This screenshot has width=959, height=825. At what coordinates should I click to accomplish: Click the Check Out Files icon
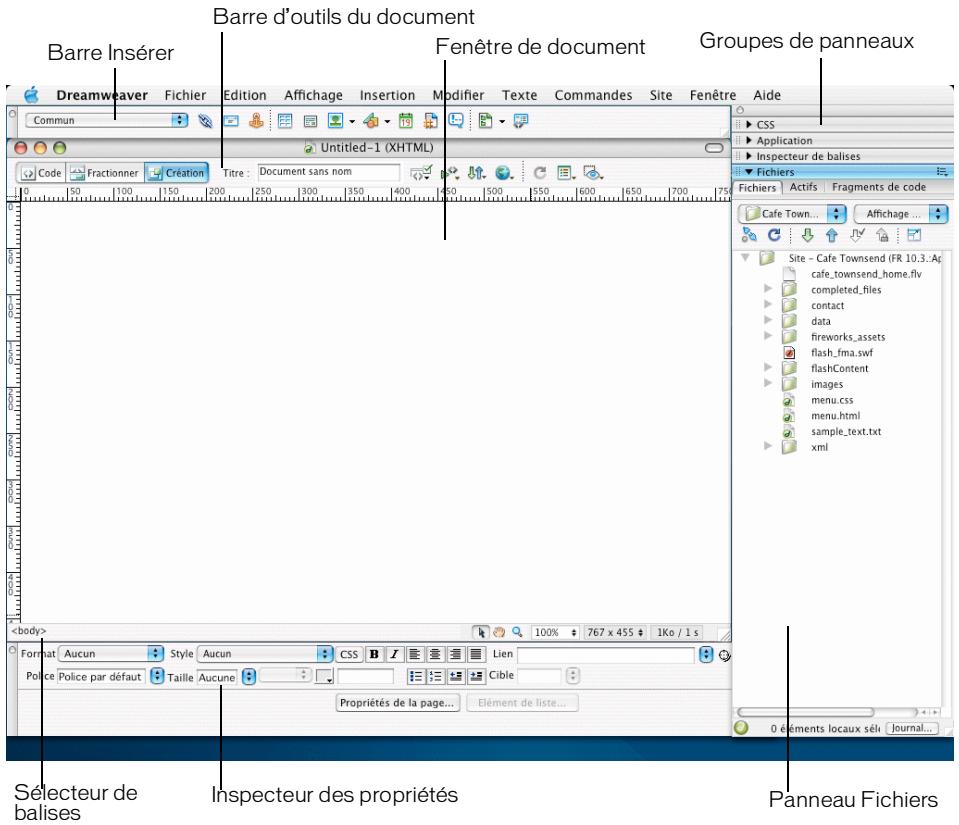click(857, 235)
